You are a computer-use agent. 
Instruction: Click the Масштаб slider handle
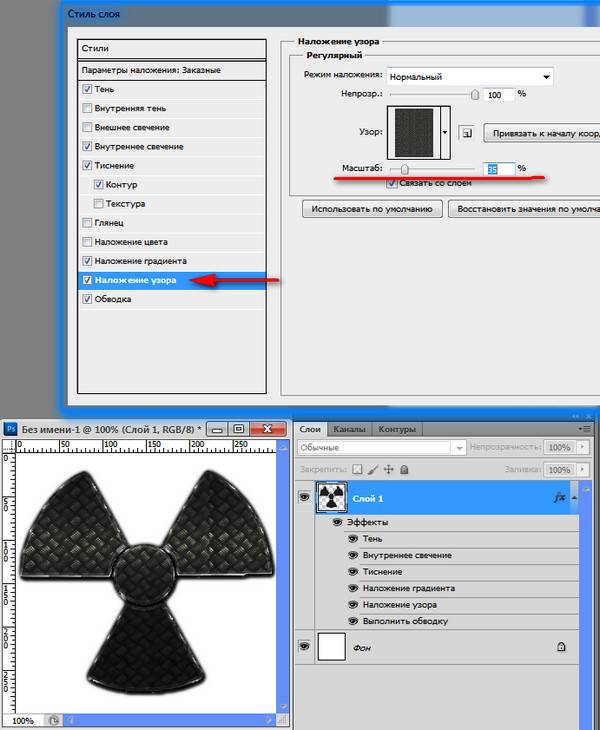[x=404, y=169]
